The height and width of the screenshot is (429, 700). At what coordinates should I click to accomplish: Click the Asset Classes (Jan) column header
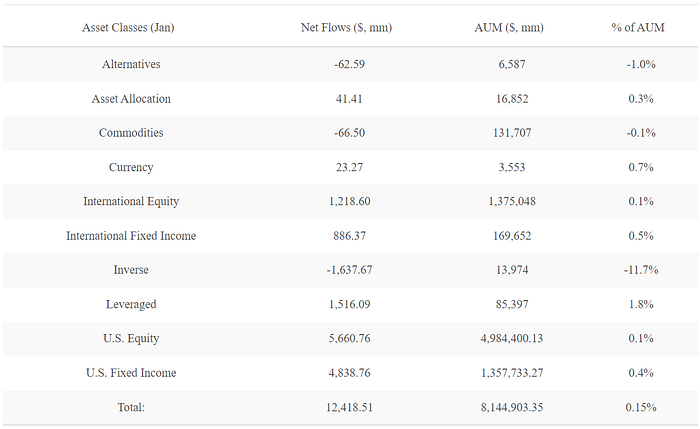[x=128, y=28]
